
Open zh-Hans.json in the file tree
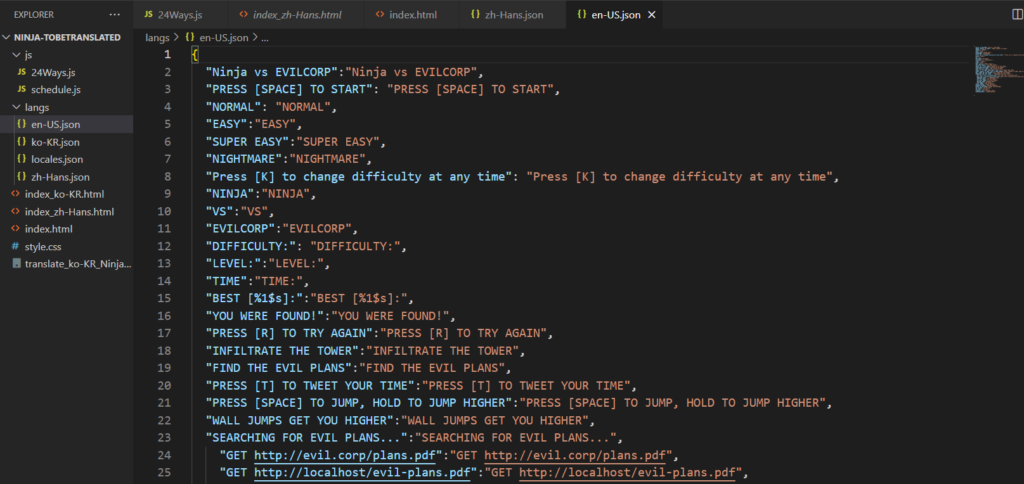54,177
